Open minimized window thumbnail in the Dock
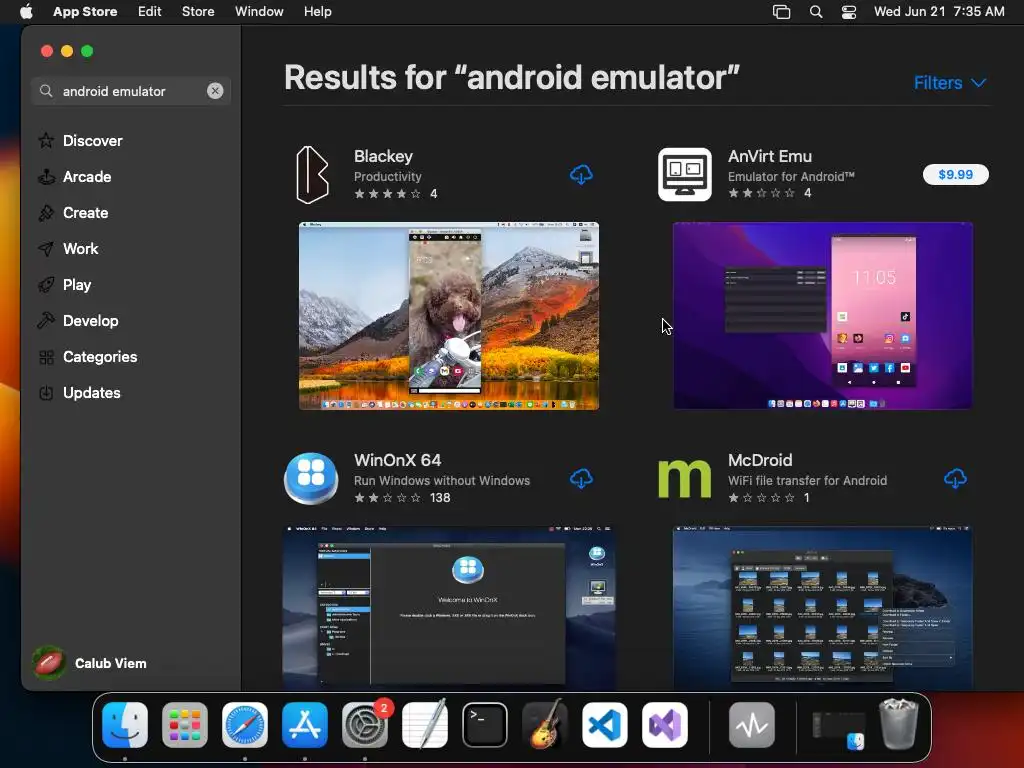Image resolution: width=1024 pixels, height=768 pixels. [839, 729]
